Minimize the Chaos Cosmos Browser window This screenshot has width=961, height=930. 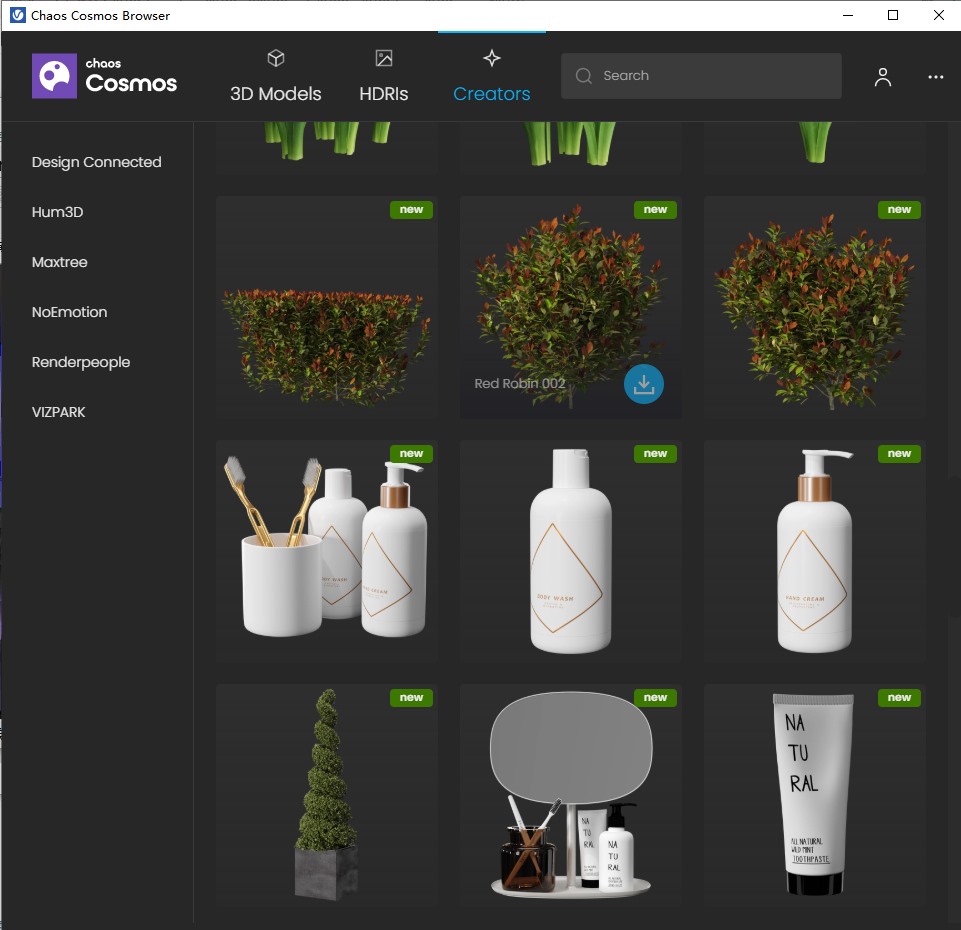[848, 15]
